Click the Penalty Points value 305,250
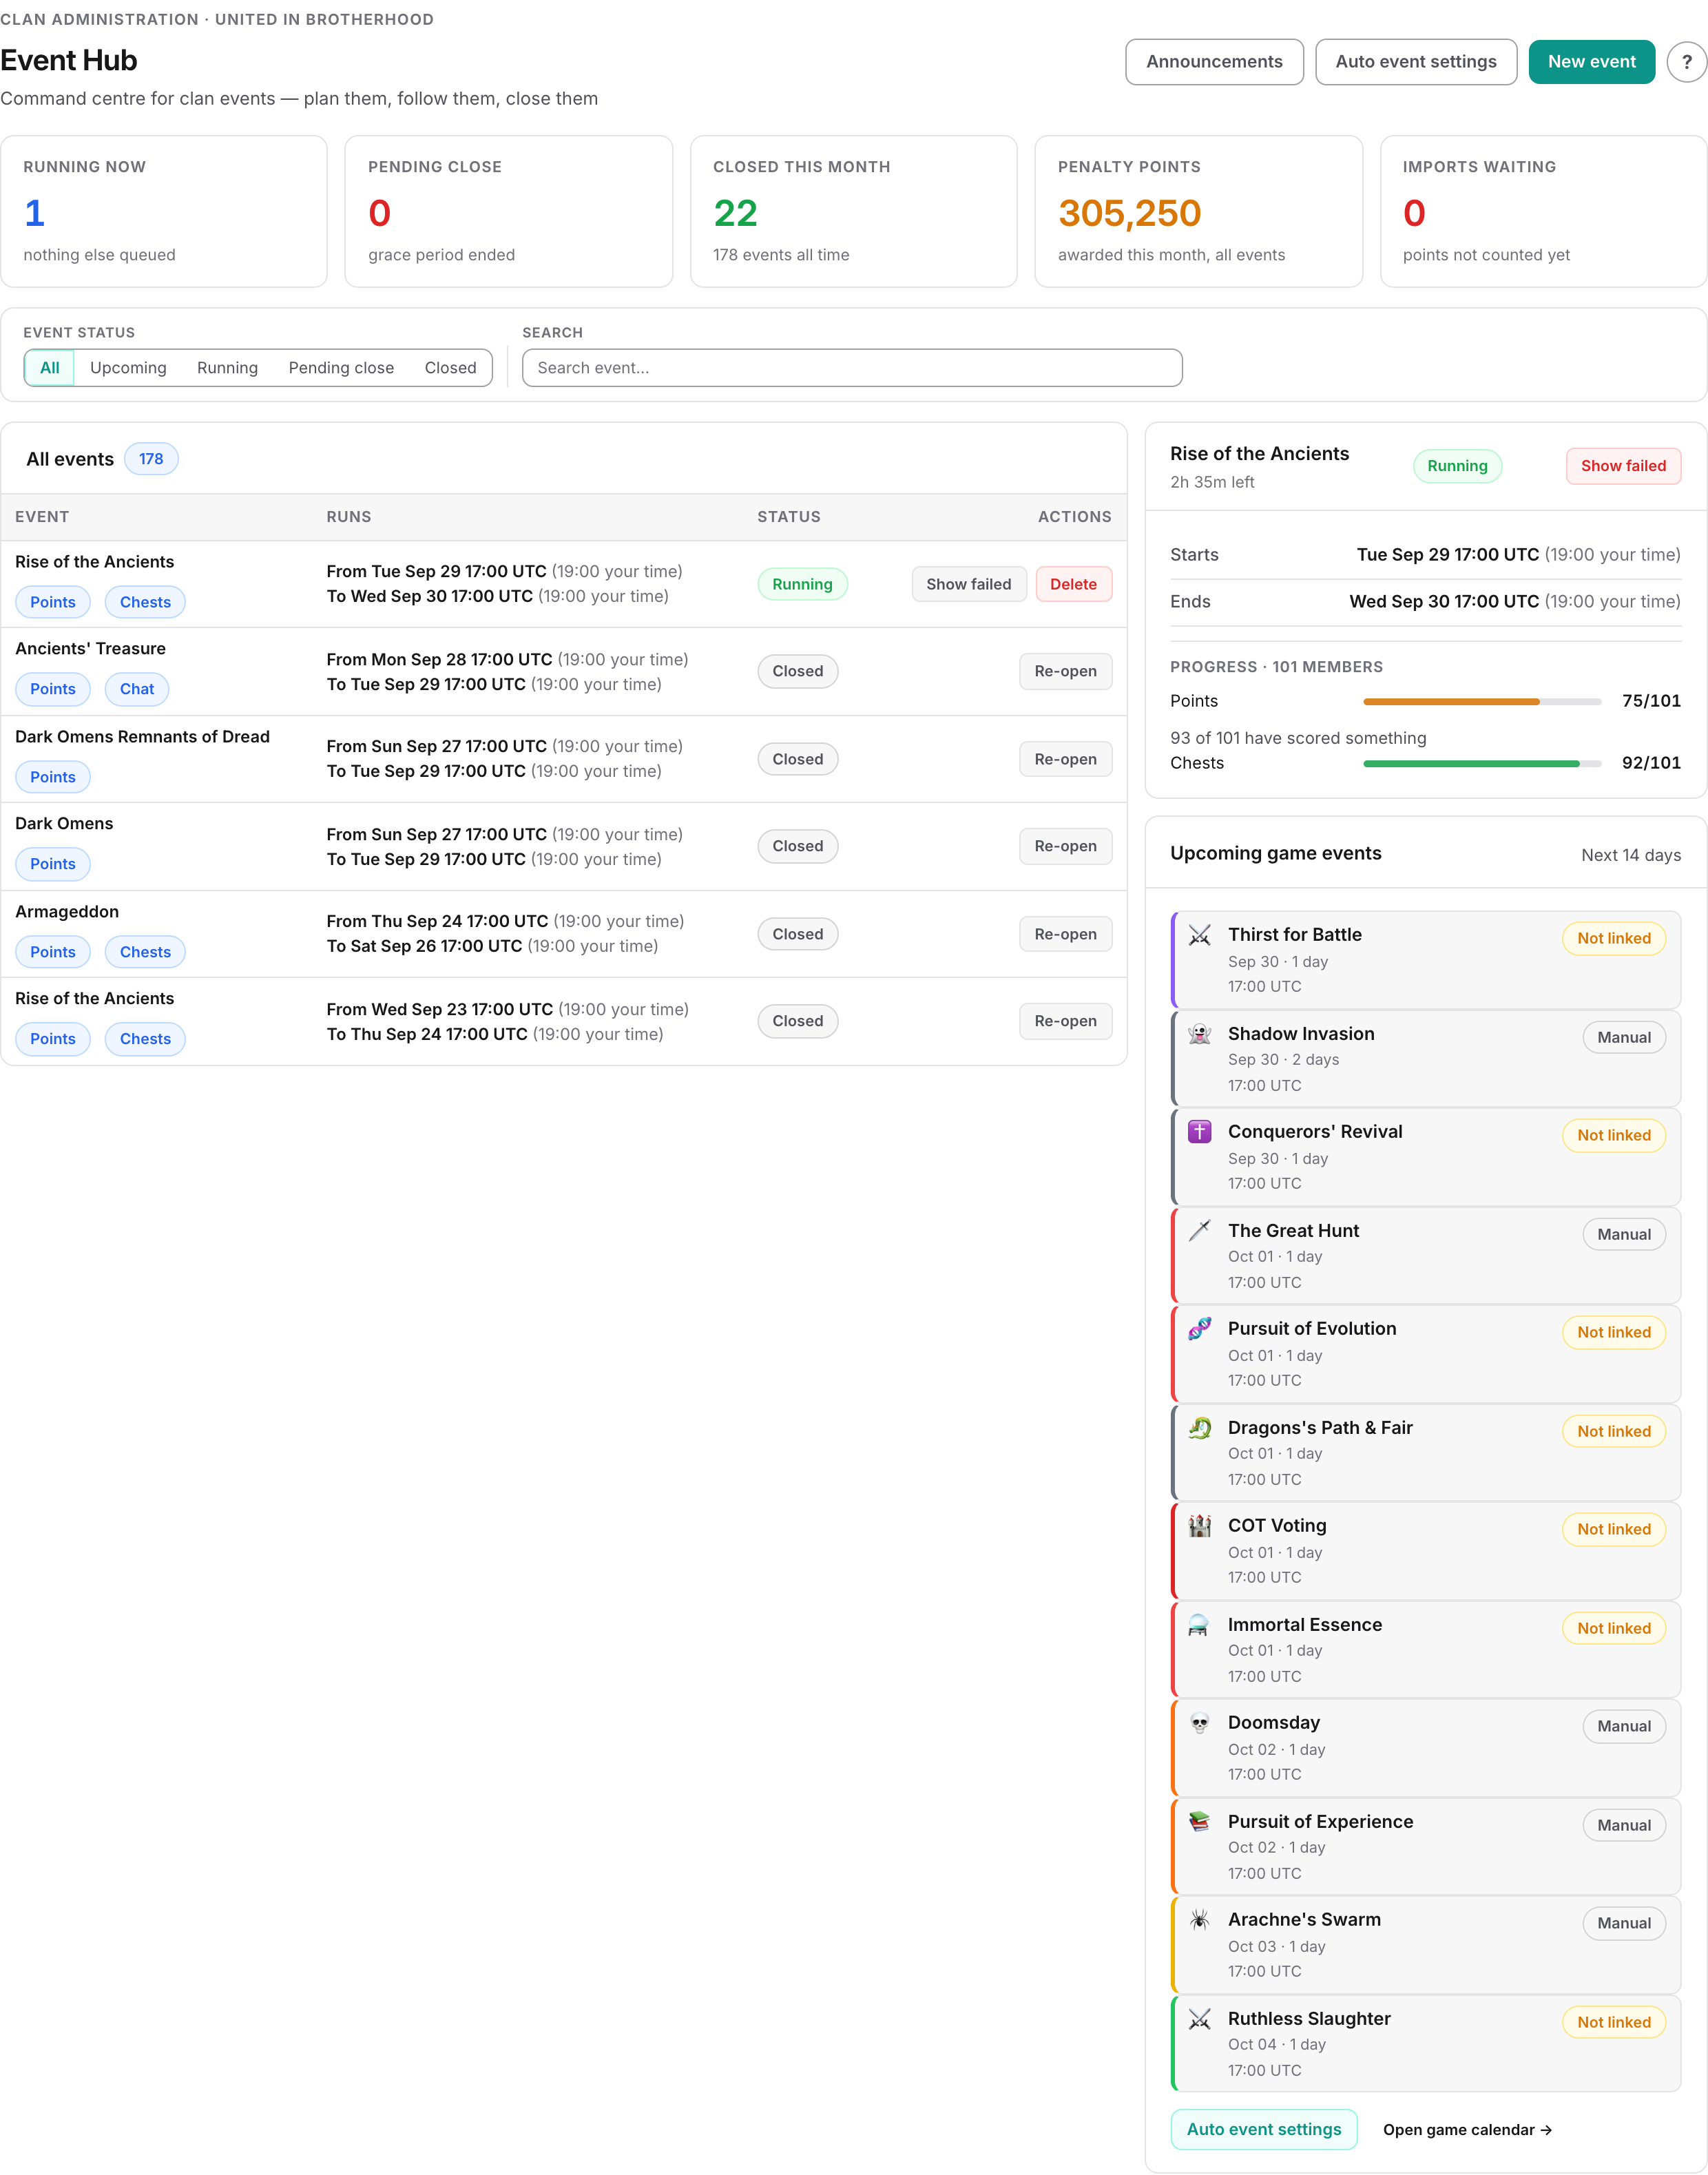Viewport: 1708px width, 2175px height. click(x=1129, y=213)
